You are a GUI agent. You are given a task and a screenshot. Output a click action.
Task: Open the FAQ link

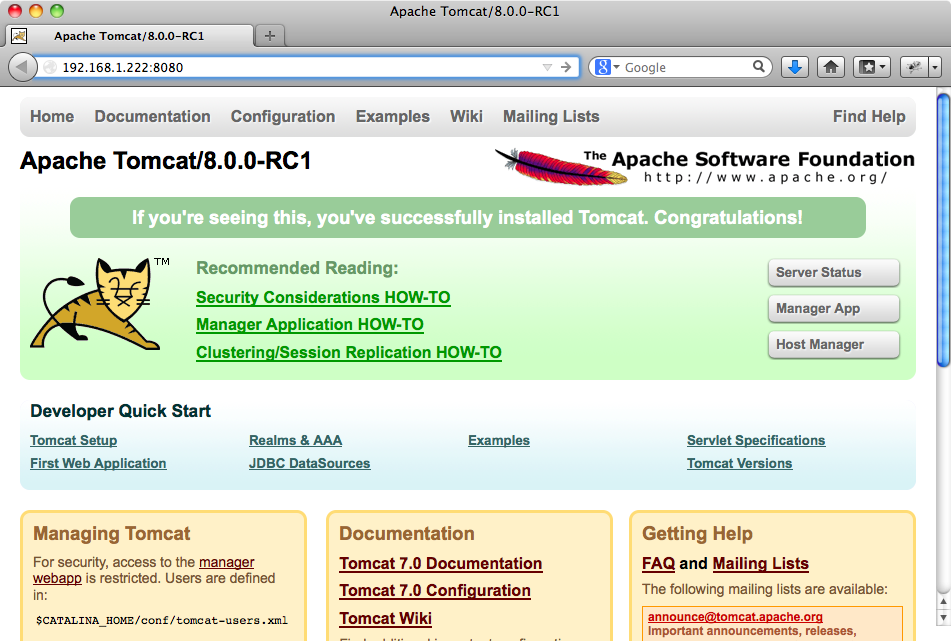pyautogui.click(x=658, y=563)
